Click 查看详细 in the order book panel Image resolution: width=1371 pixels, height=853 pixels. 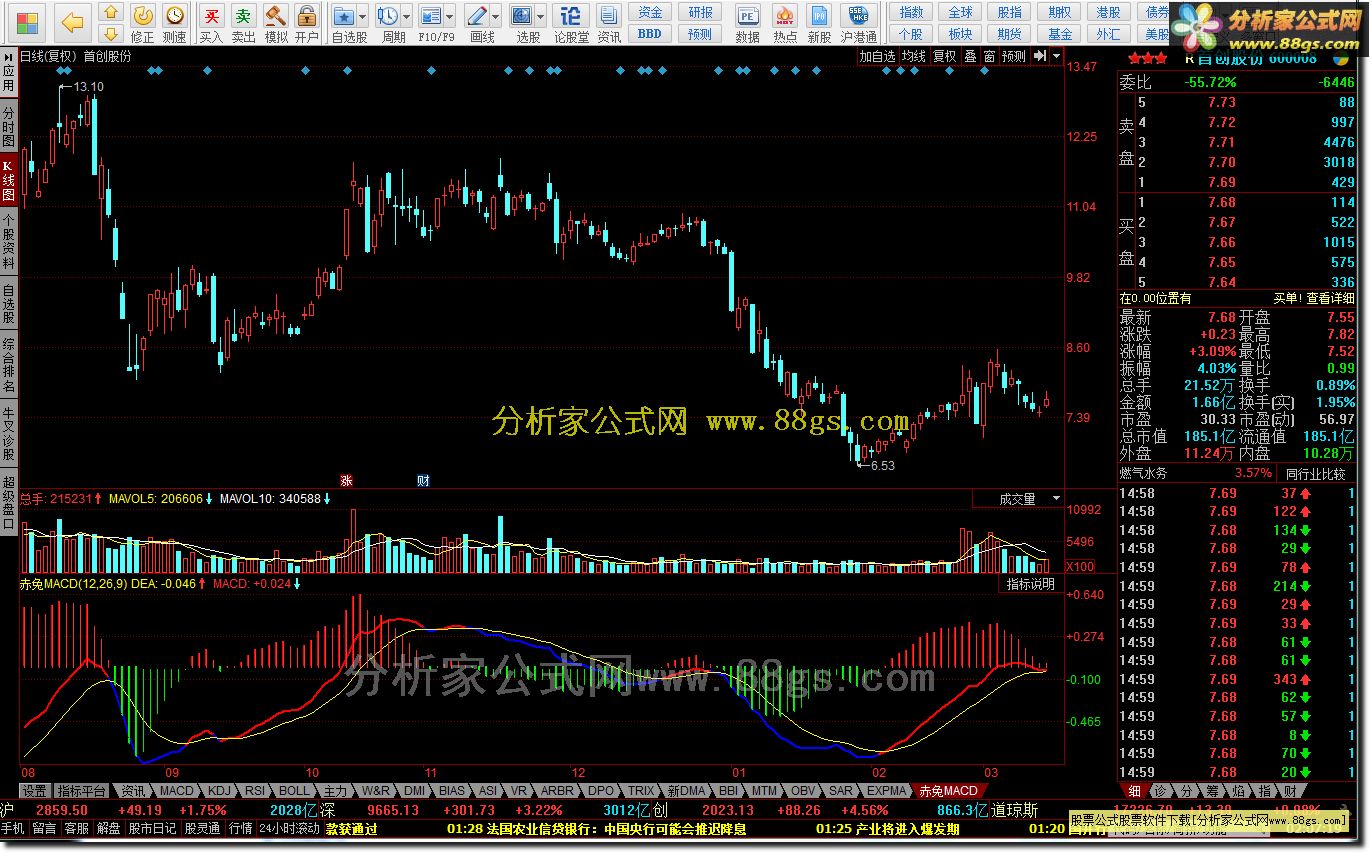[x=1332, y=298]
